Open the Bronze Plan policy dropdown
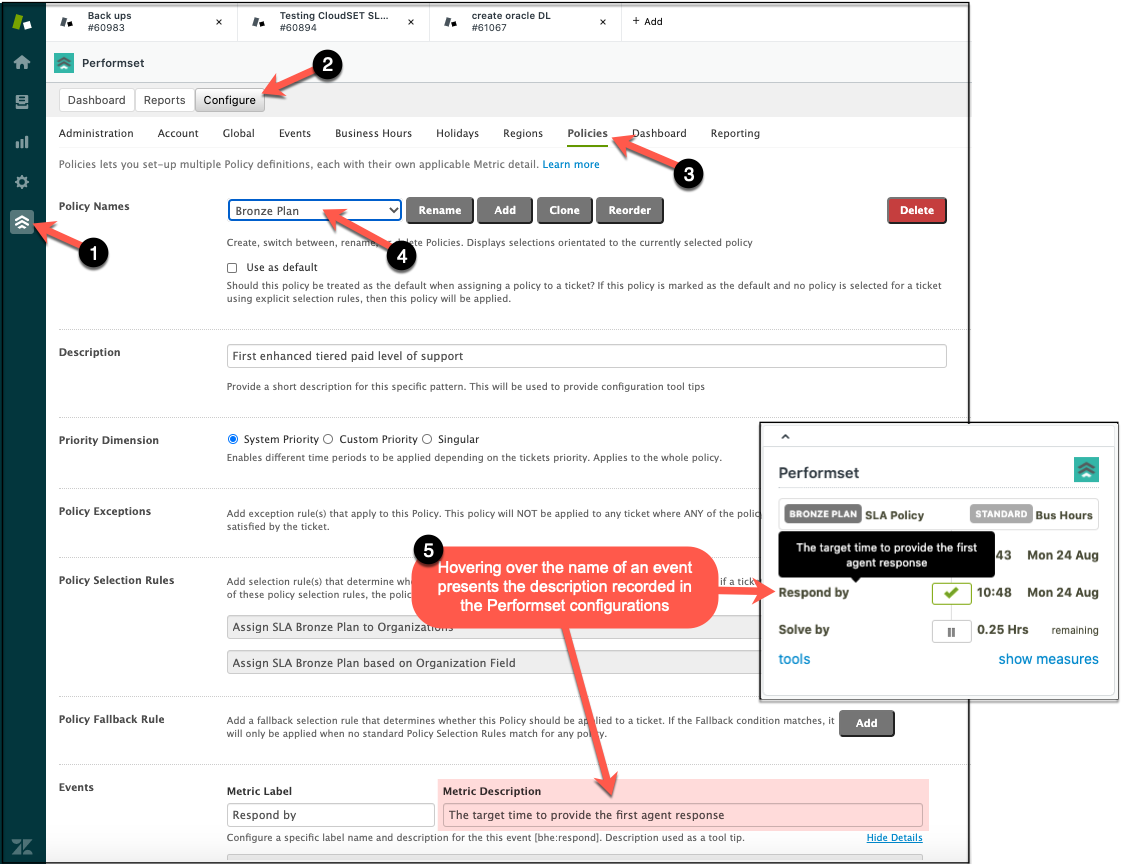Viewport: 1122px width, 864px height. pyautogui.click(x=315, y=210)
